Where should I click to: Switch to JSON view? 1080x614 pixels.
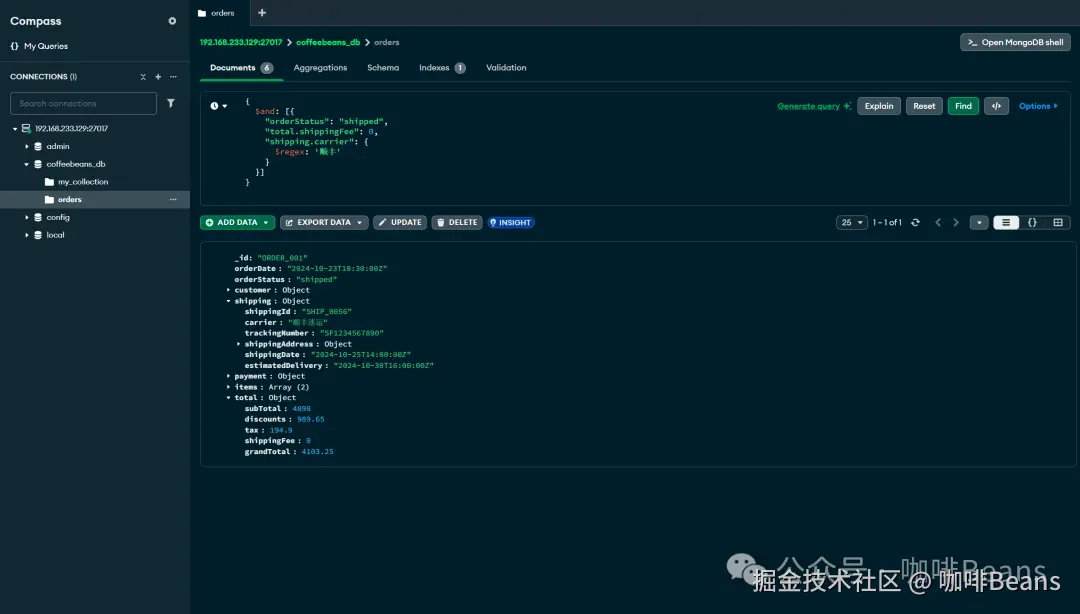(x=1032, y=223)
